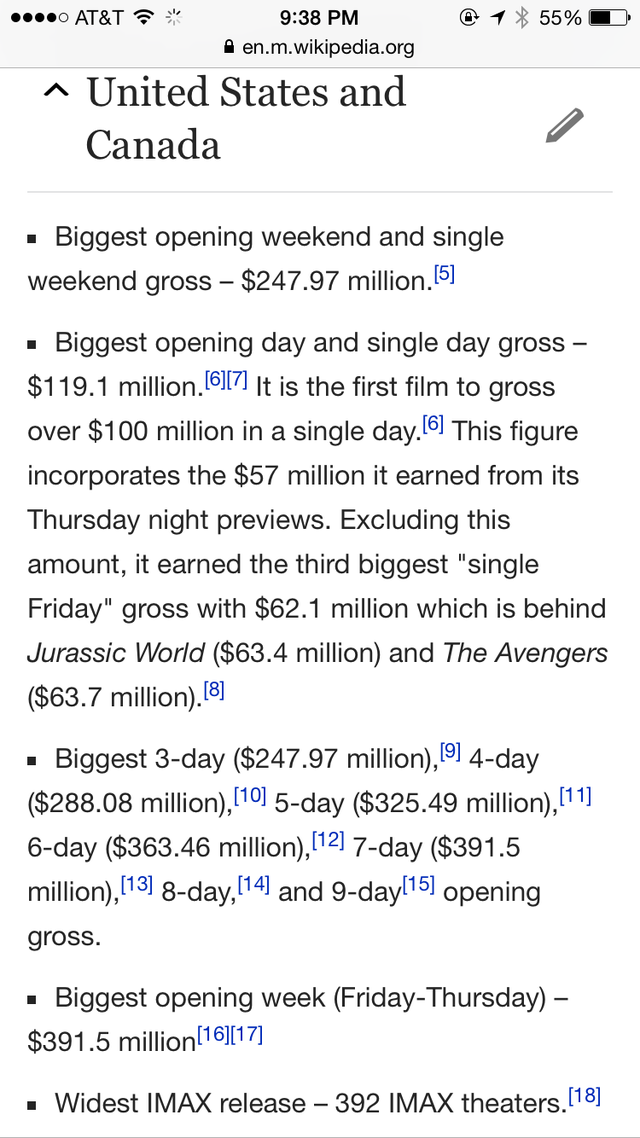
Task: Open citation [5] after $247.97 million
Action: pyautogui.click(x=445, y=274)
